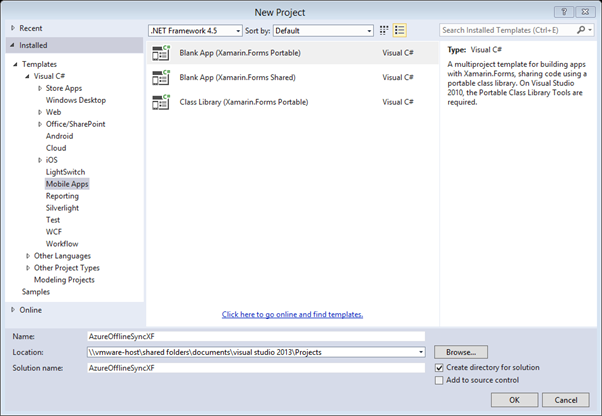The width and height of the screenshot is (602, 416).
Task: Select Test template category
Action: point(53,220)
